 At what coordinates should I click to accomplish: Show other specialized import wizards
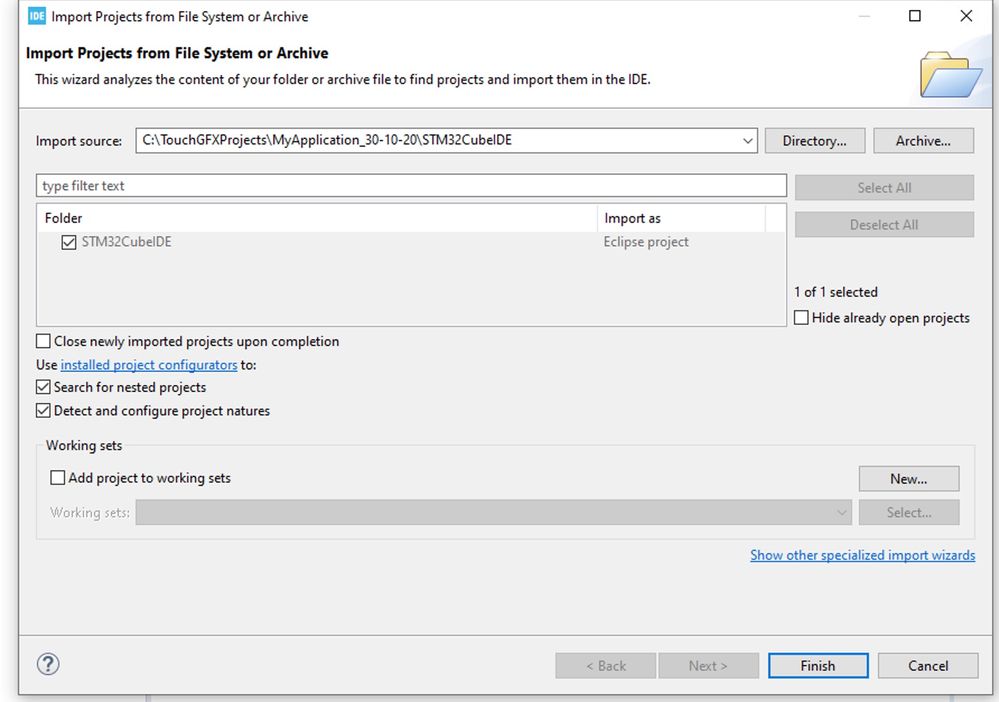point(863,555)
